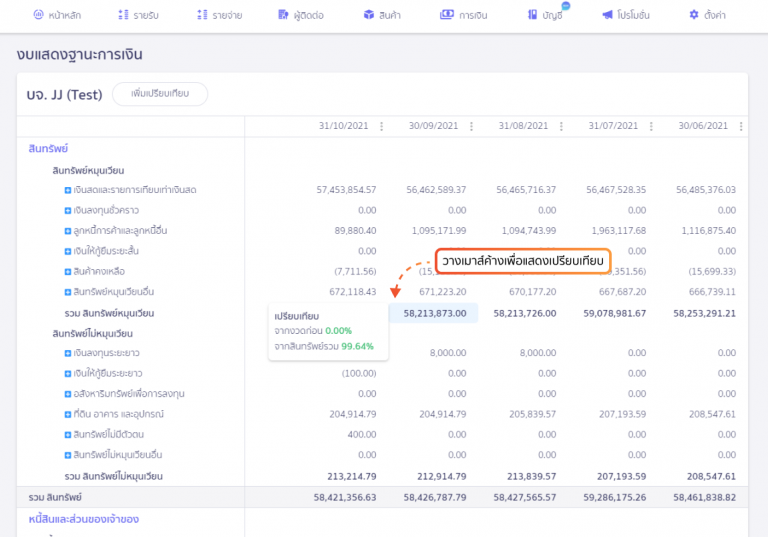Image resolution: width=768 pixels, height=537 pixels.
Task: Open three-dot menu for 31/07/2021 column
Action: 652,127
